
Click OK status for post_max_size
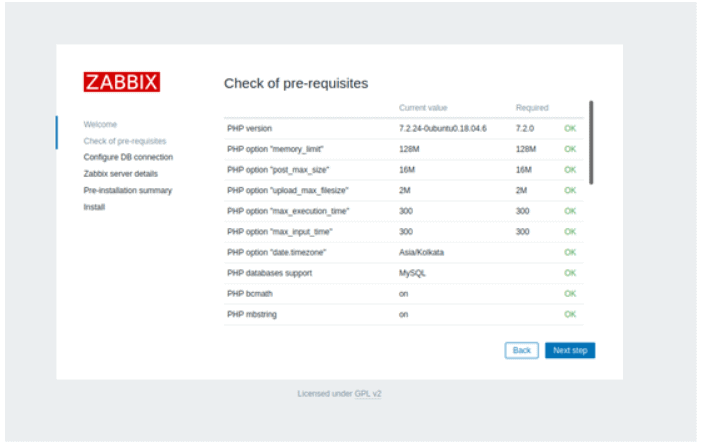pos(570,170)
